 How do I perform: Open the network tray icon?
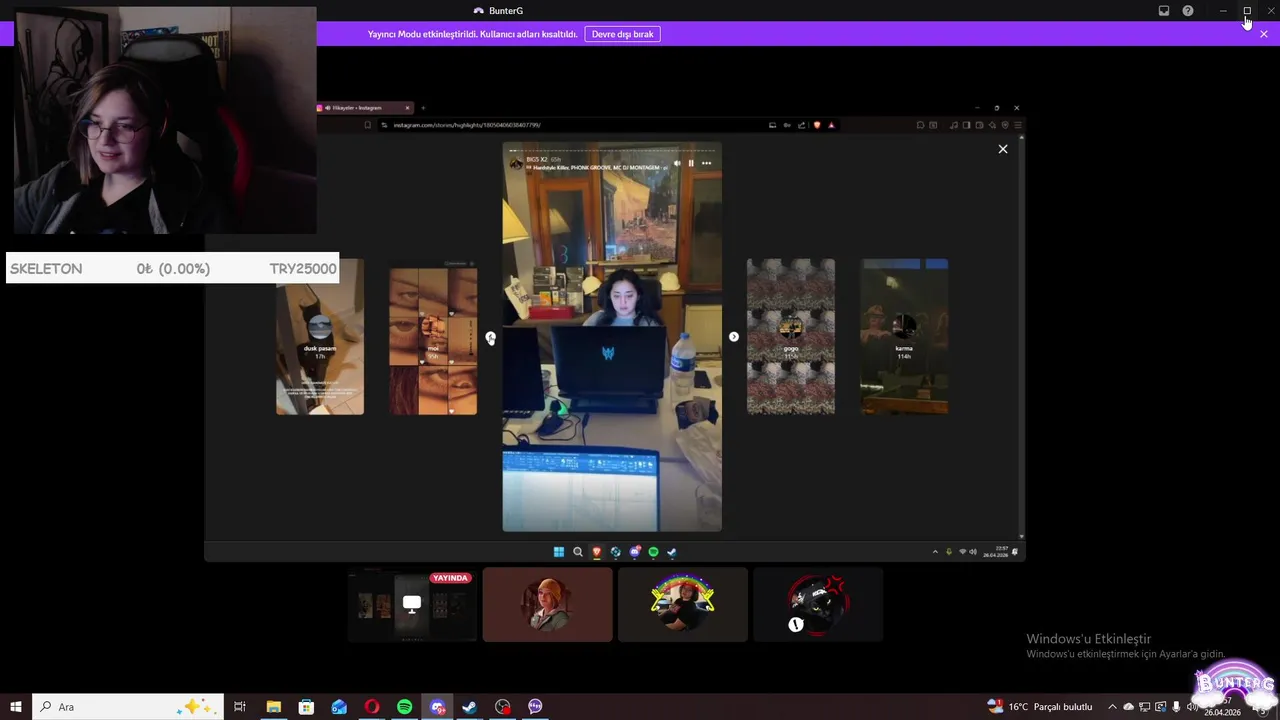click(x=1144, y=707)
